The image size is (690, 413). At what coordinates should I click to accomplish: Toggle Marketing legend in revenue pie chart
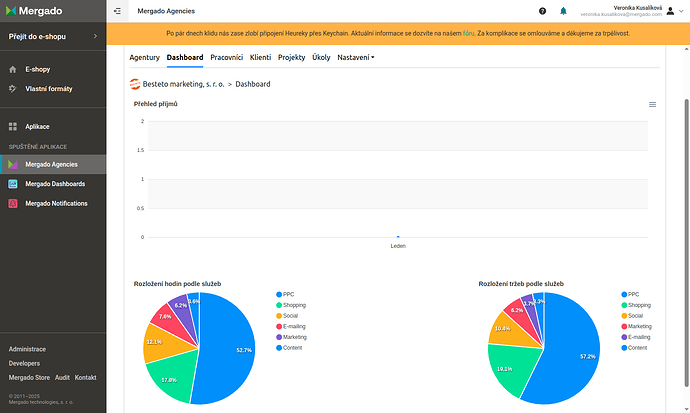pyautogui.click(x=636, y=326)
